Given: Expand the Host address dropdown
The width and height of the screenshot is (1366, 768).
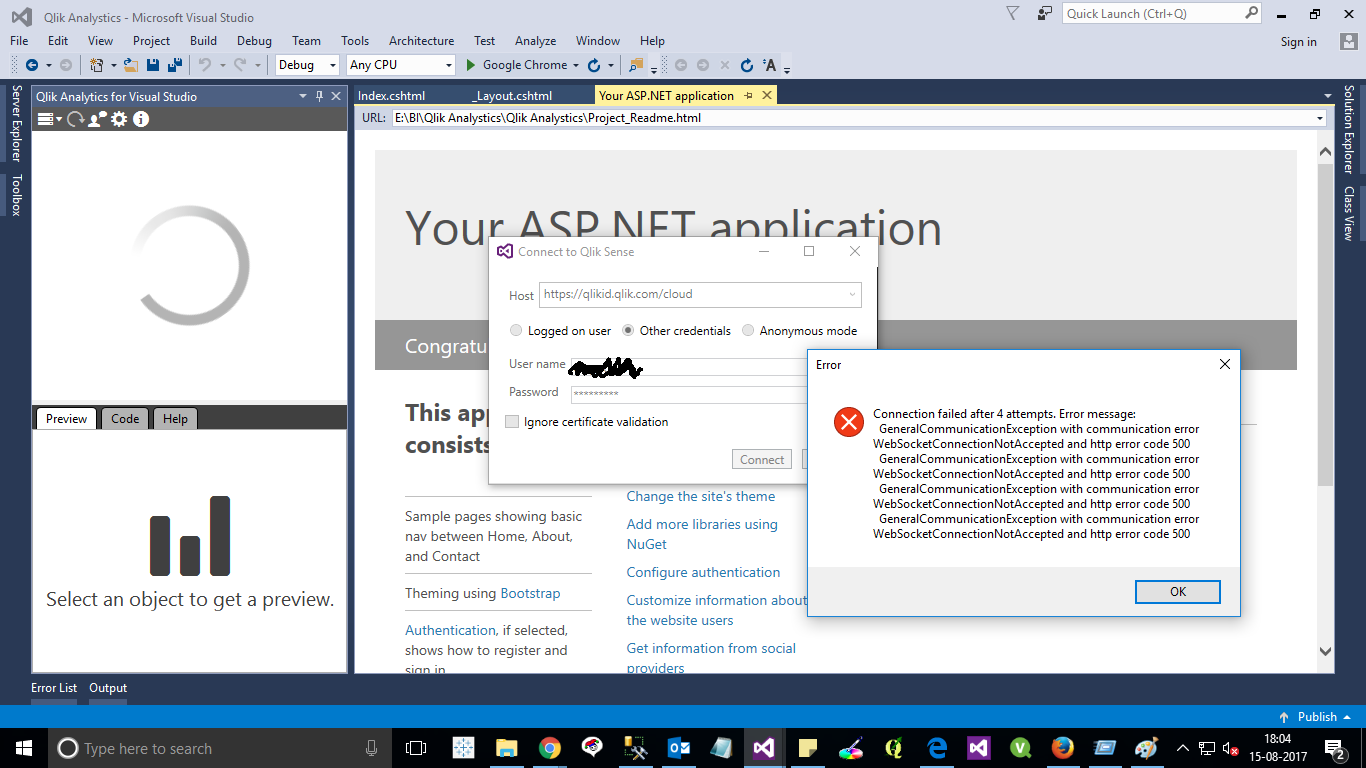Looking at the screenshot, I should click(x=852, y=295).
